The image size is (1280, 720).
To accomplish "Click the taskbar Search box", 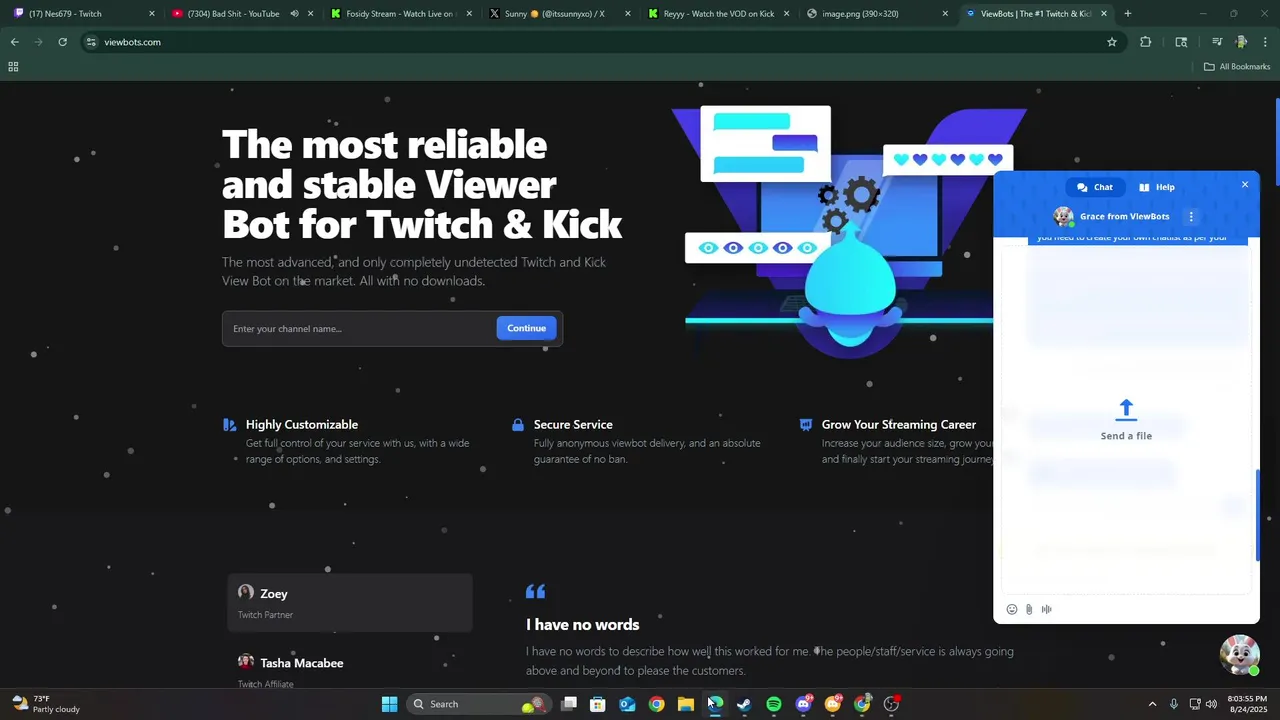I will tap(479, 704).
